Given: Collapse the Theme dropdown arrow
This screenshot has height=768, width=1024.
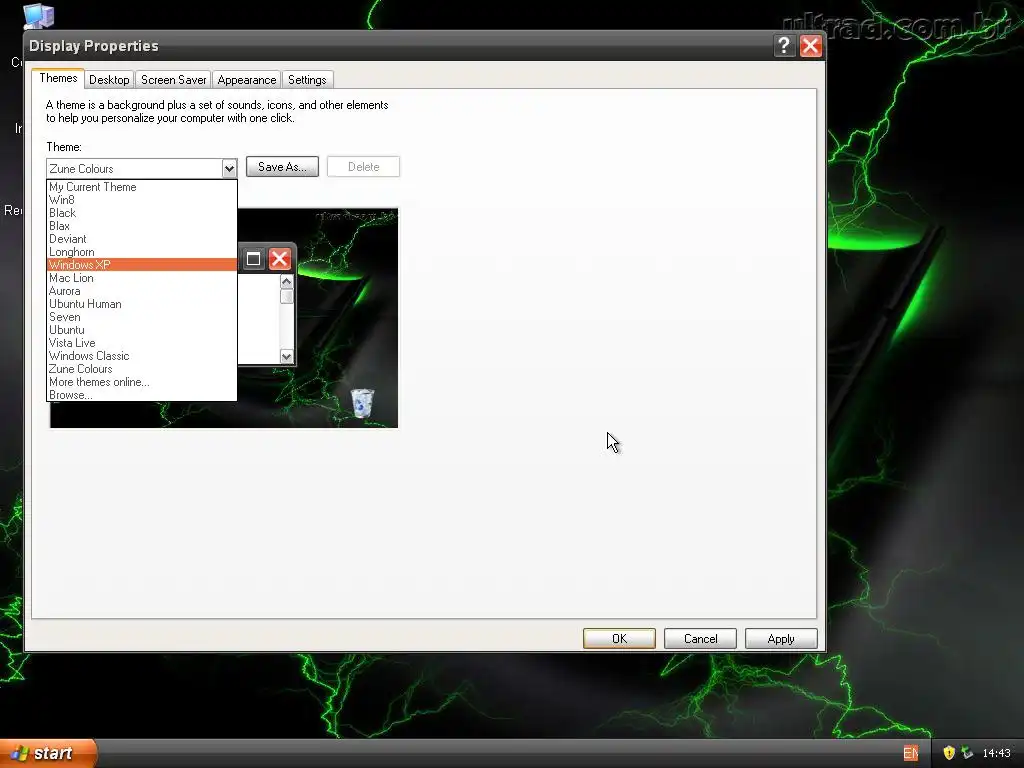Looking at the screenshot, I should tap(229, 168).
